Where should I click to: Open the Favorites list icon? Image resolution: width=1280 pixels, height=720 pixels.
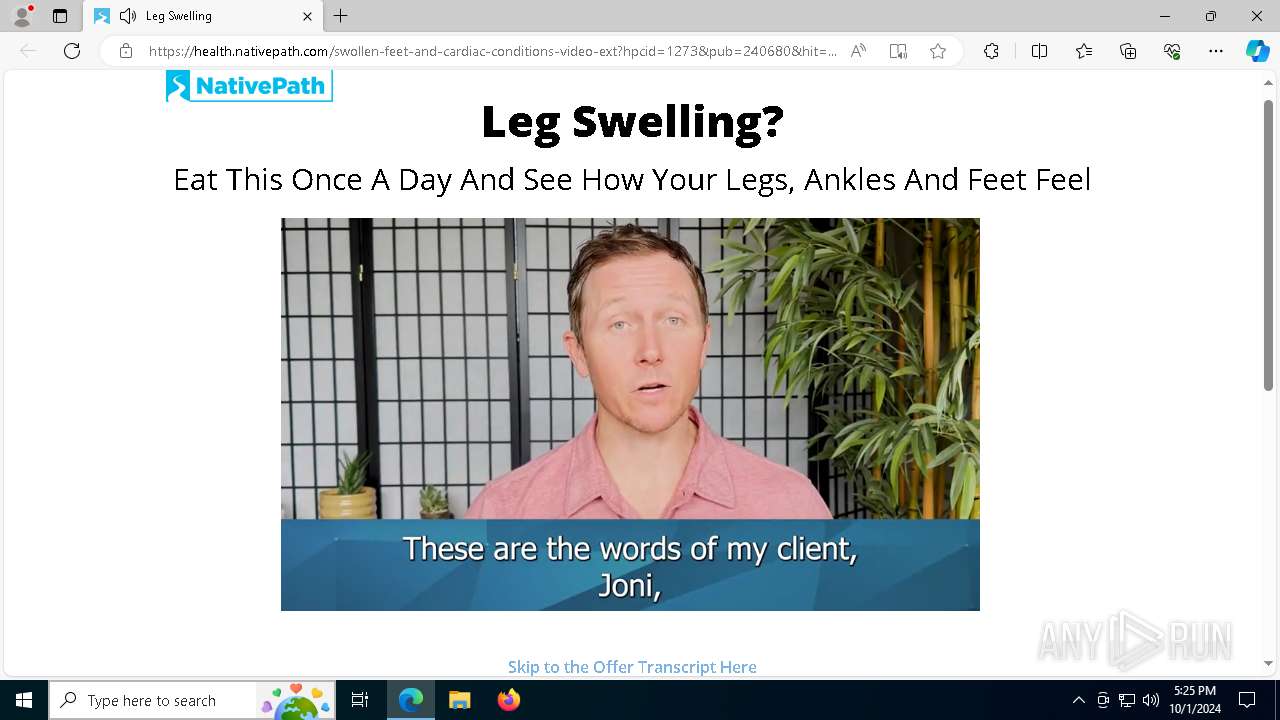click(x=1084, y=51)
